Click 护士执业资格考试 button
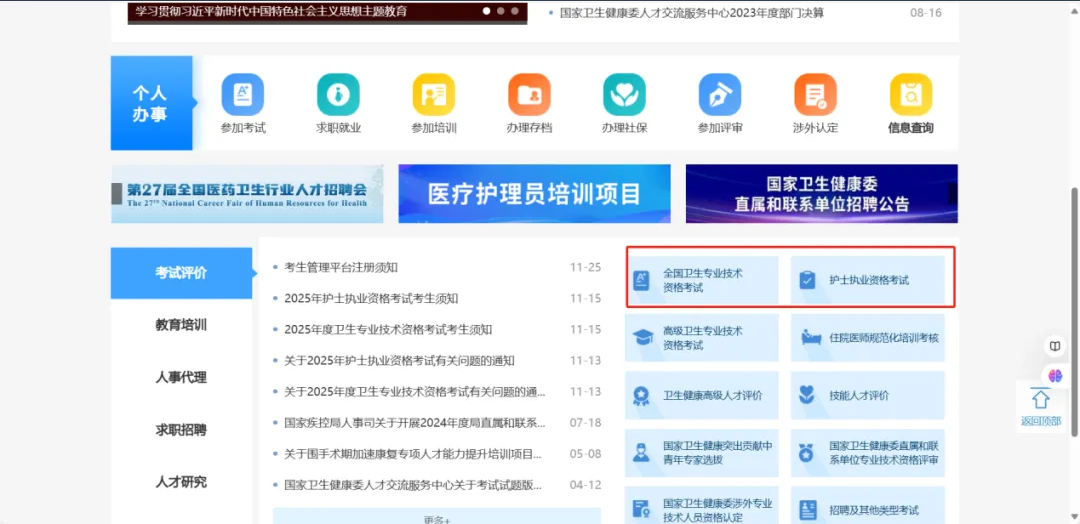This screenshot has height=524, width=1080. pyautogui.click(x=867, y=280)
